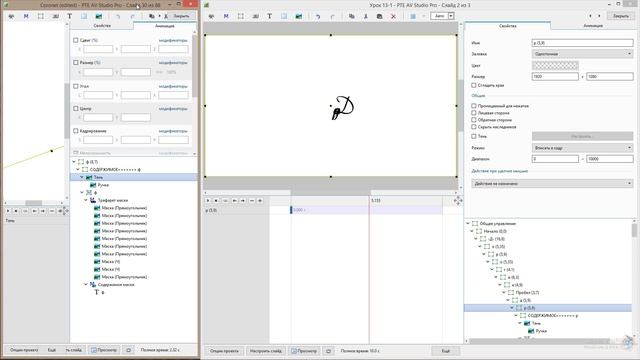Viewport: 640px width, 360px height.
Task: Click the Имя name input field
Action: click(582, 43)
